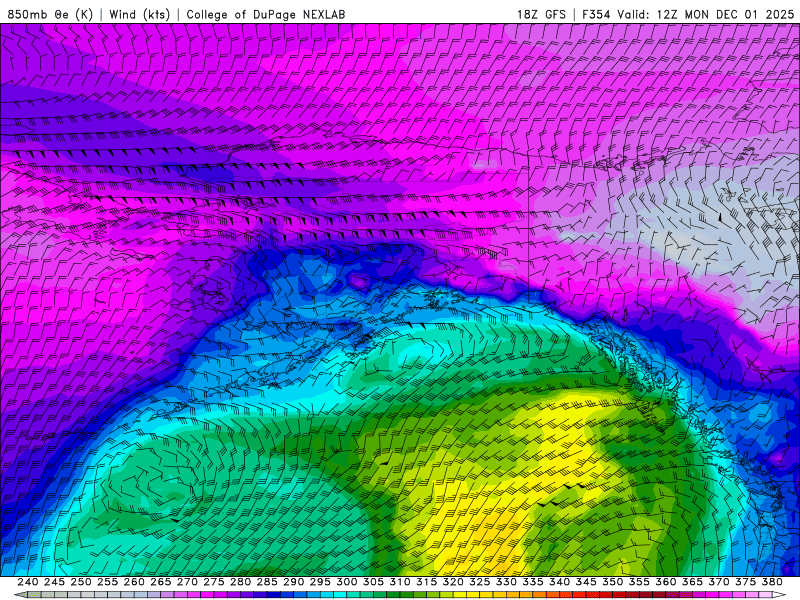Screen dimensions: 800x600
Task: Click the 255 colorbar scale label
Action: pyautogui.click(x=107, y=582)
